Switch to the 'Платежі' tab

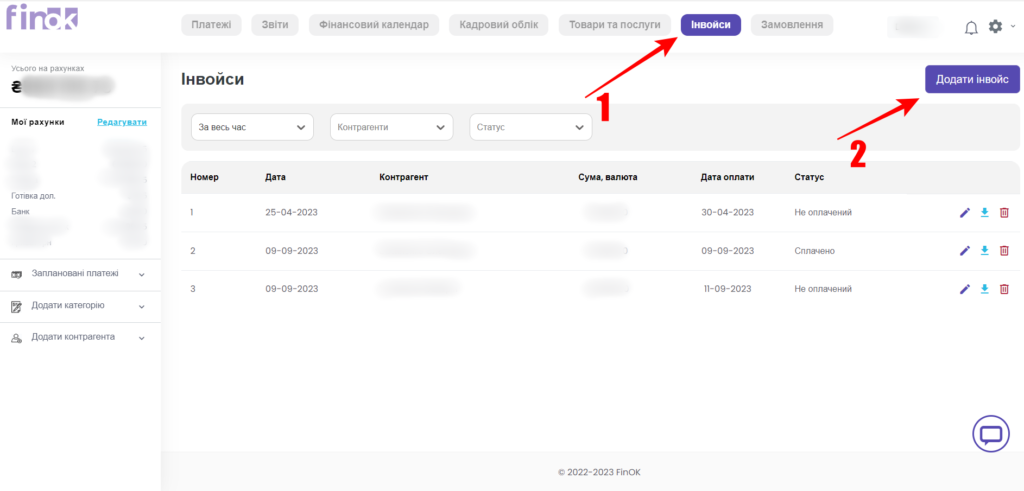click(x=210, y=25)
